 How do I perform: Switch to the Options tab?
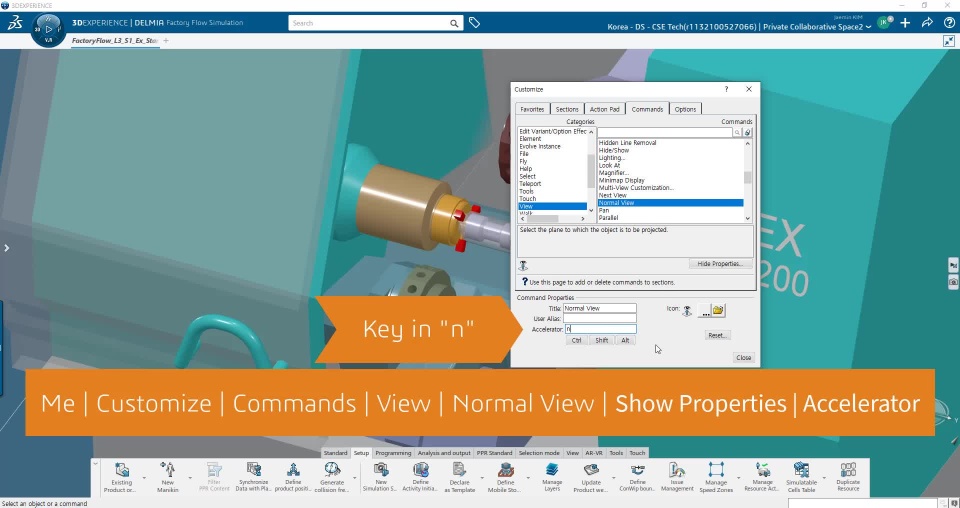(x=685, y=109)
